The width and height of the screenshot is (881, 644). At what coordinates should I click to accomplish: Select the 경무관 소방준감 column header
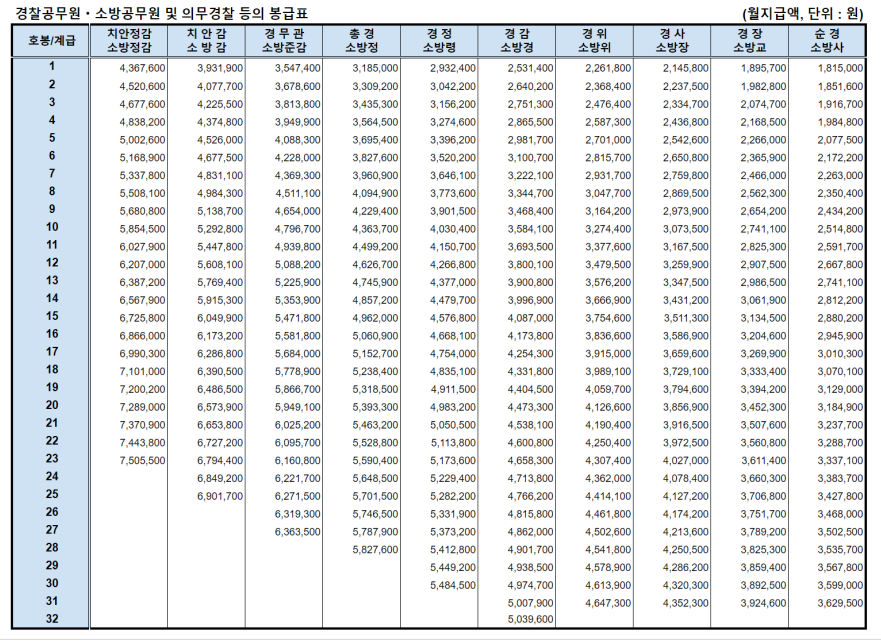(x=284, y=41)
